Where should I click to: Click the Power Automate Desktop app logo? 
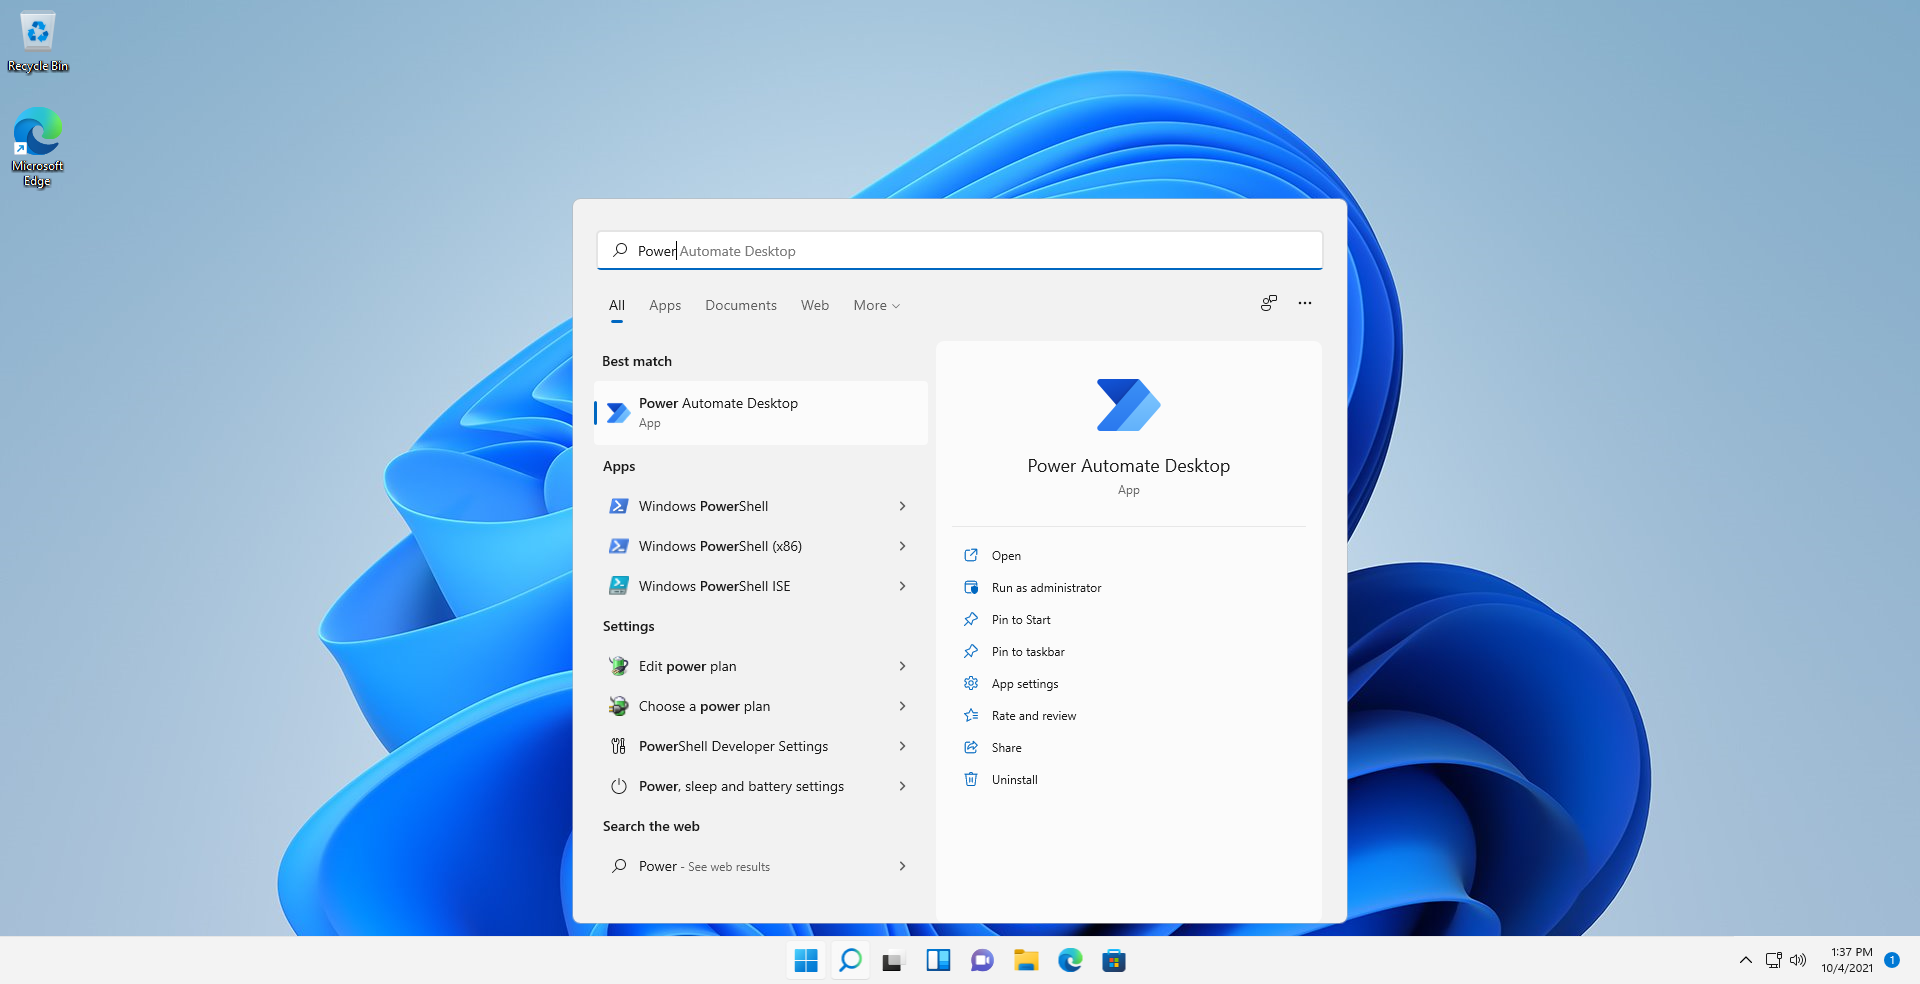click(x=1128, y=405)
